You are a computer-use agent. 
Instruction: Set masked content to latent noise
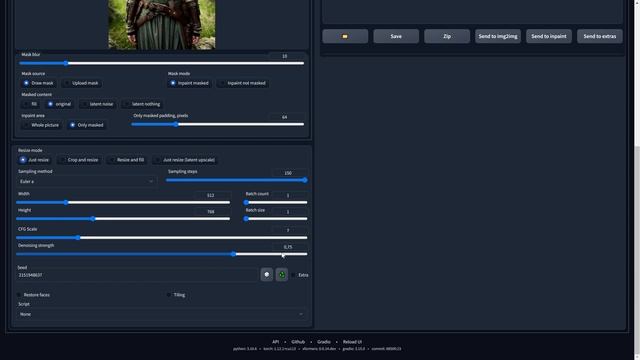pos(98,104)
